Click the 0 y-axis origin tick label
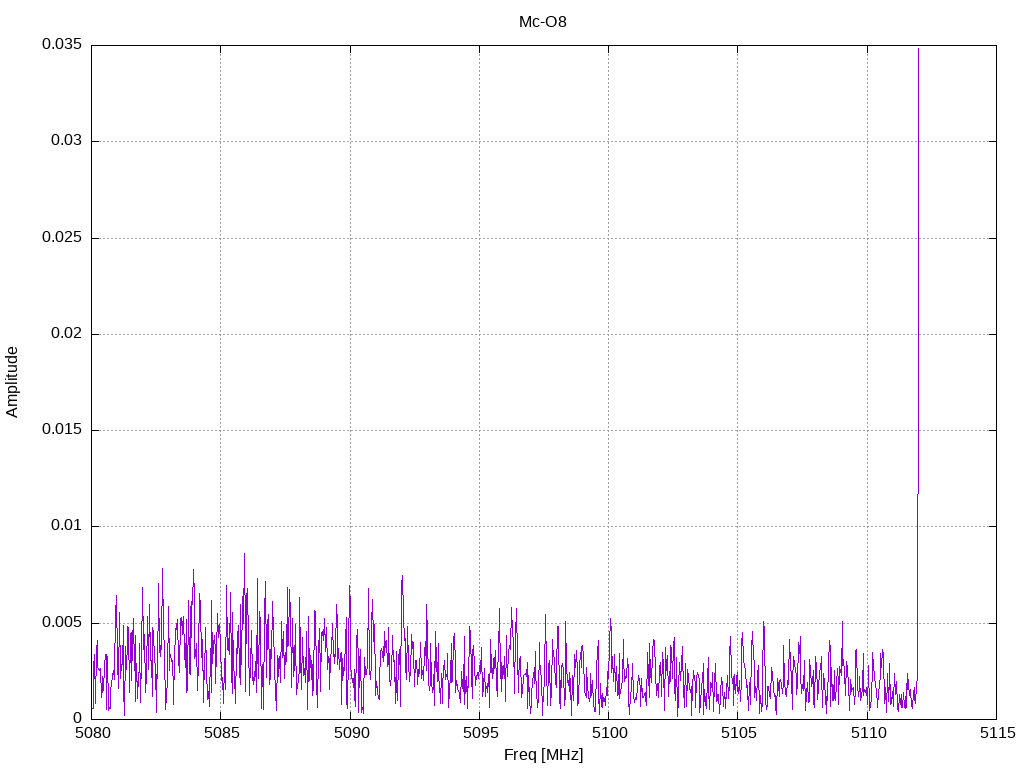1024x768 pixels. 77,718
